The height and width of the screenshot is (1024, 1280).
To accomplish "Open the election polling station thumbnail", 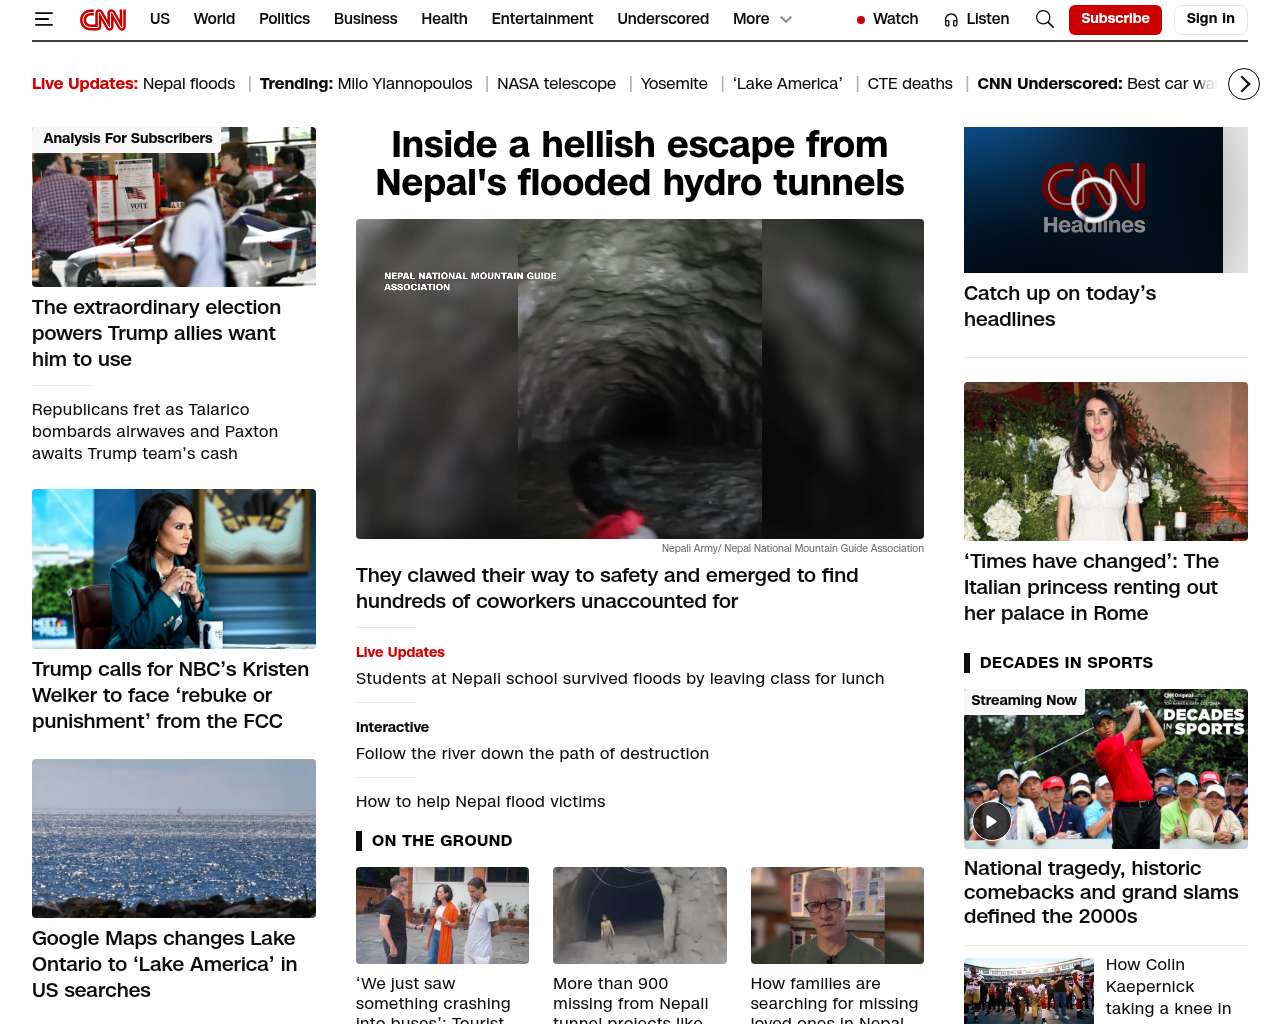I will [x=174, y=207].
